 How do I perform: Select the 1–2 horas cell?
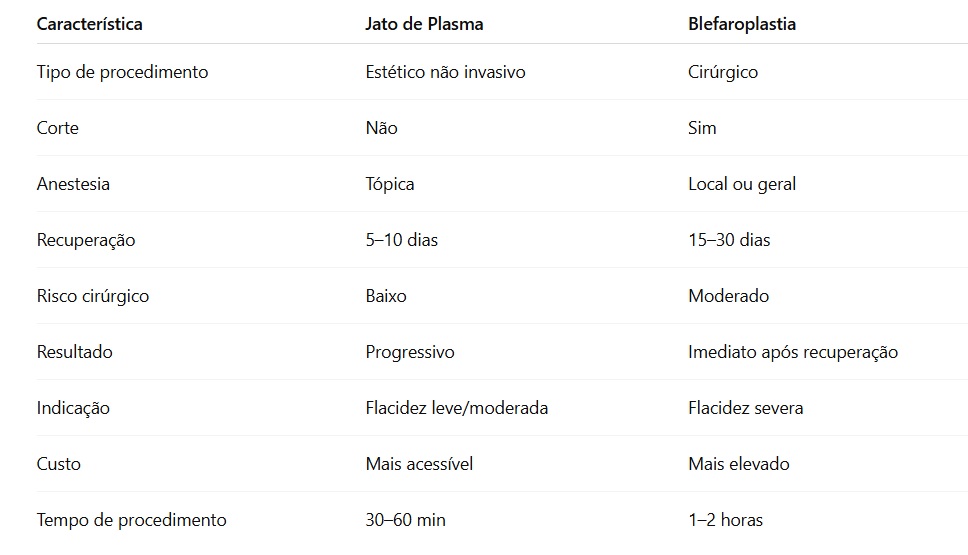pos(725,520)
